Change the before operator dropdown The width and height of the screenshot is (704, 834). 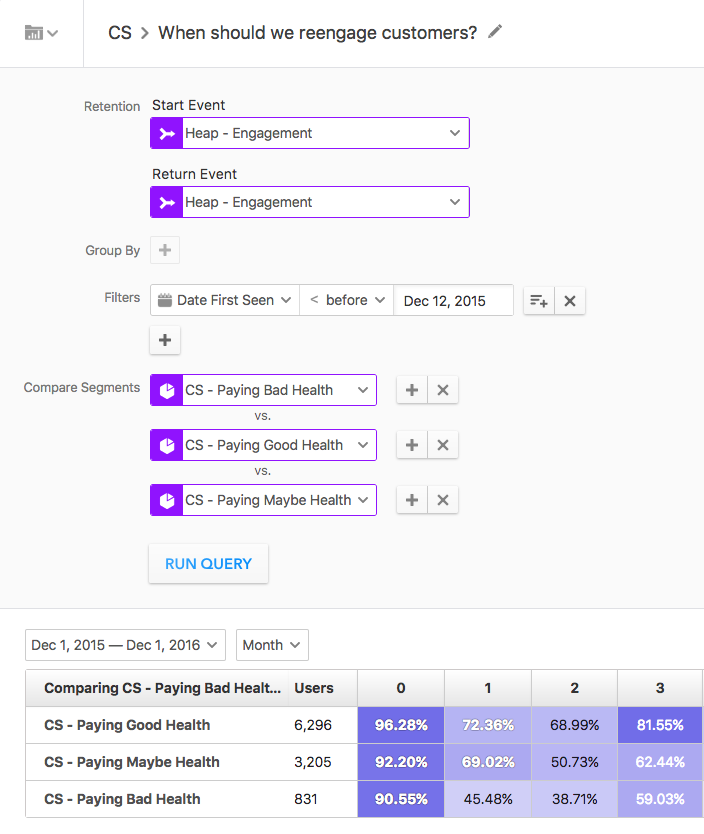[347, 301]
